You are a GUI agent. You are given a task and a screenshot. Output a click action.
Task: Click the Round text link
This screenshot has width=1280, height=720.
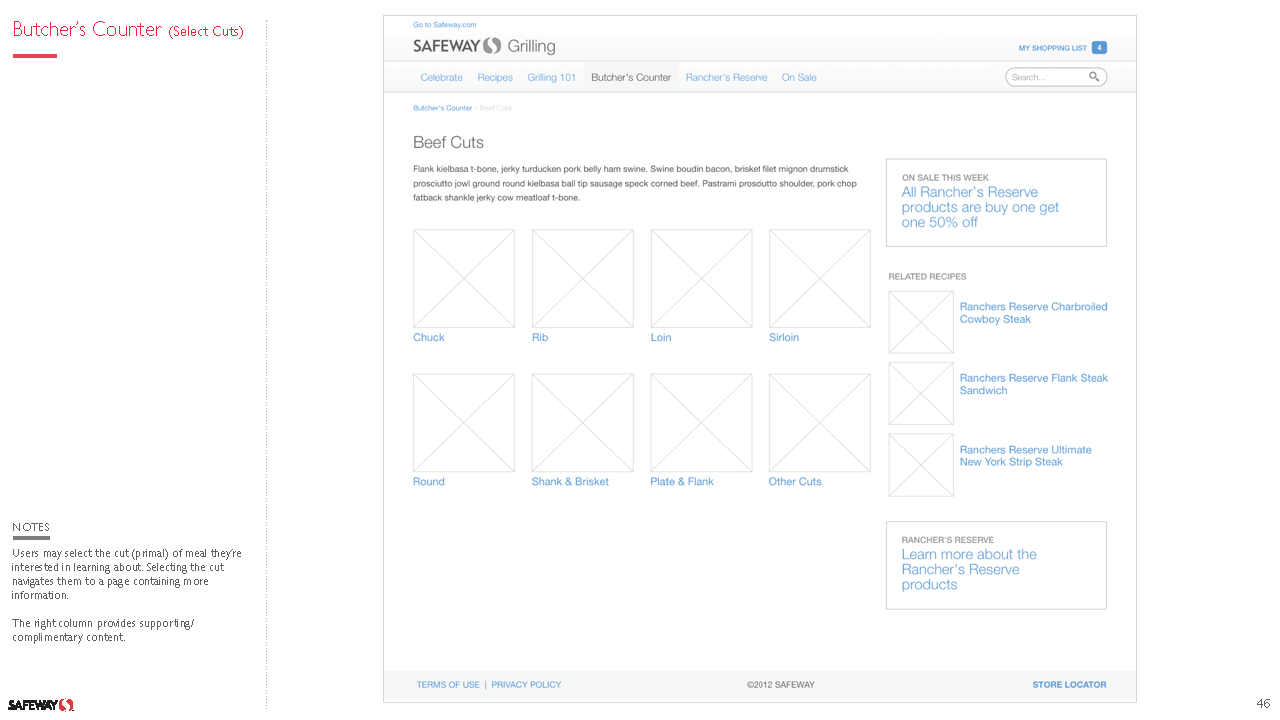click(429, 481)
